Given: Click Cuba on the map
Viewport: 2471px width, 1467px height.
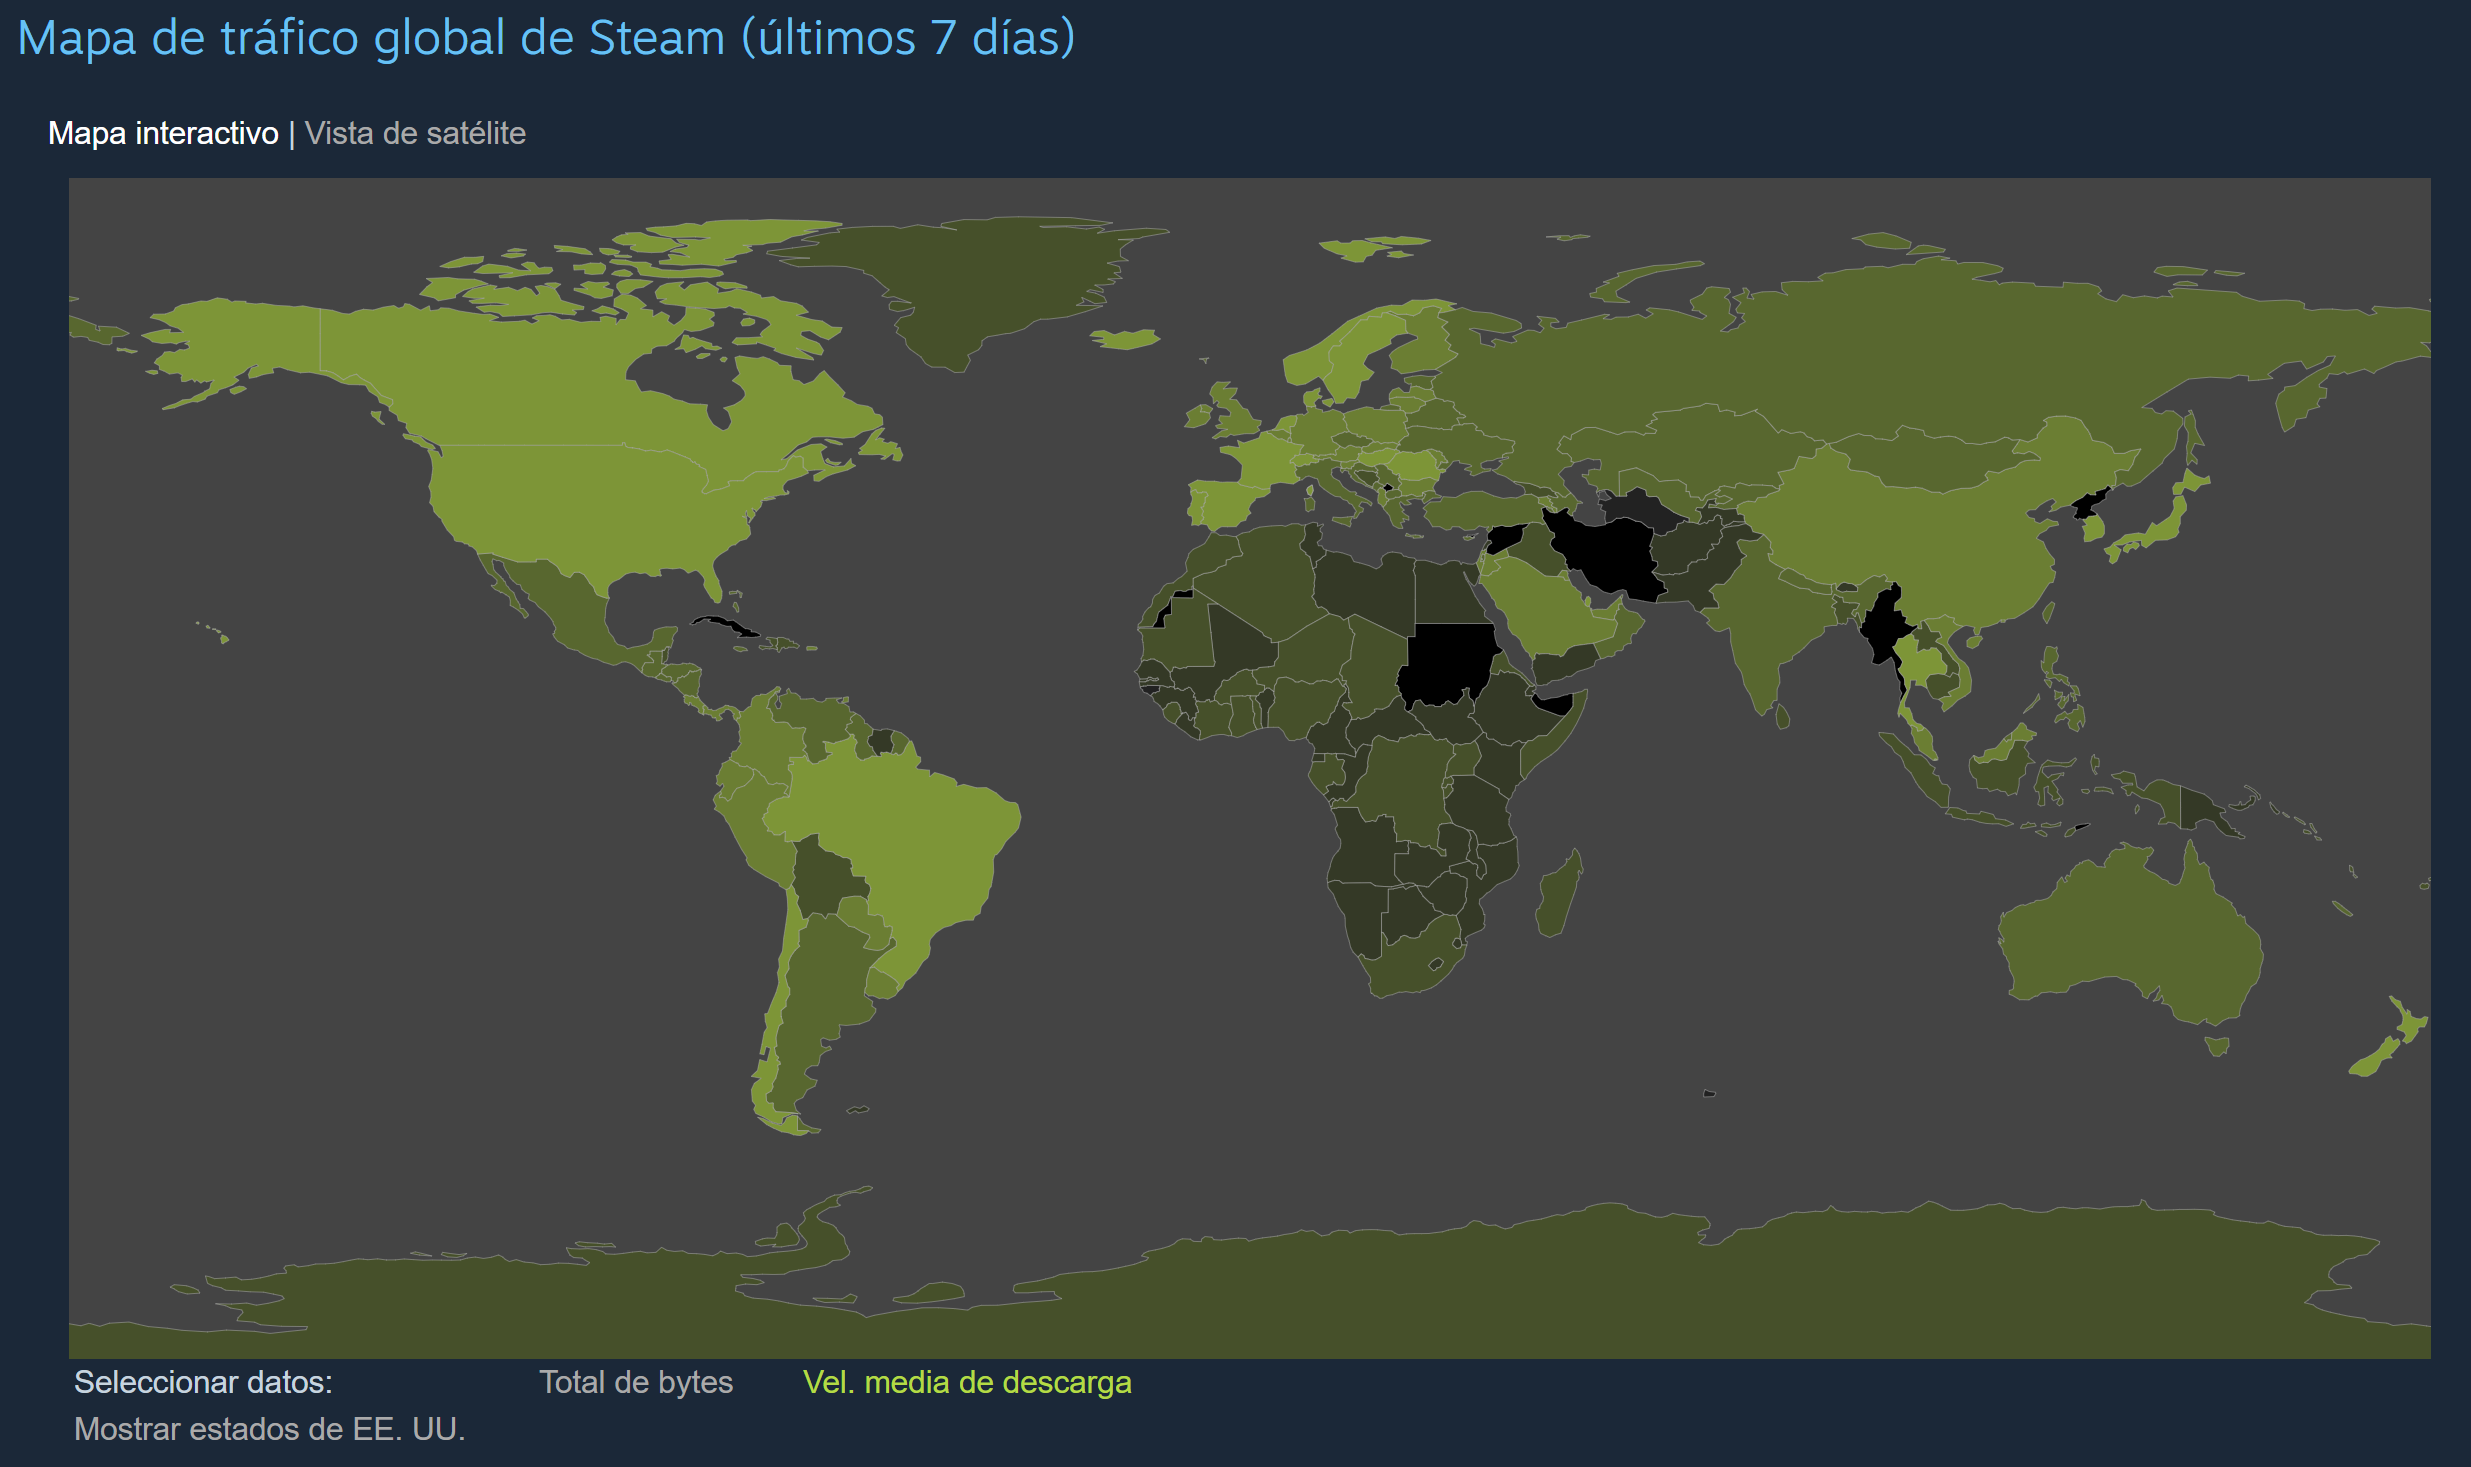Looking at the screenshot, I should coord(727,626).
